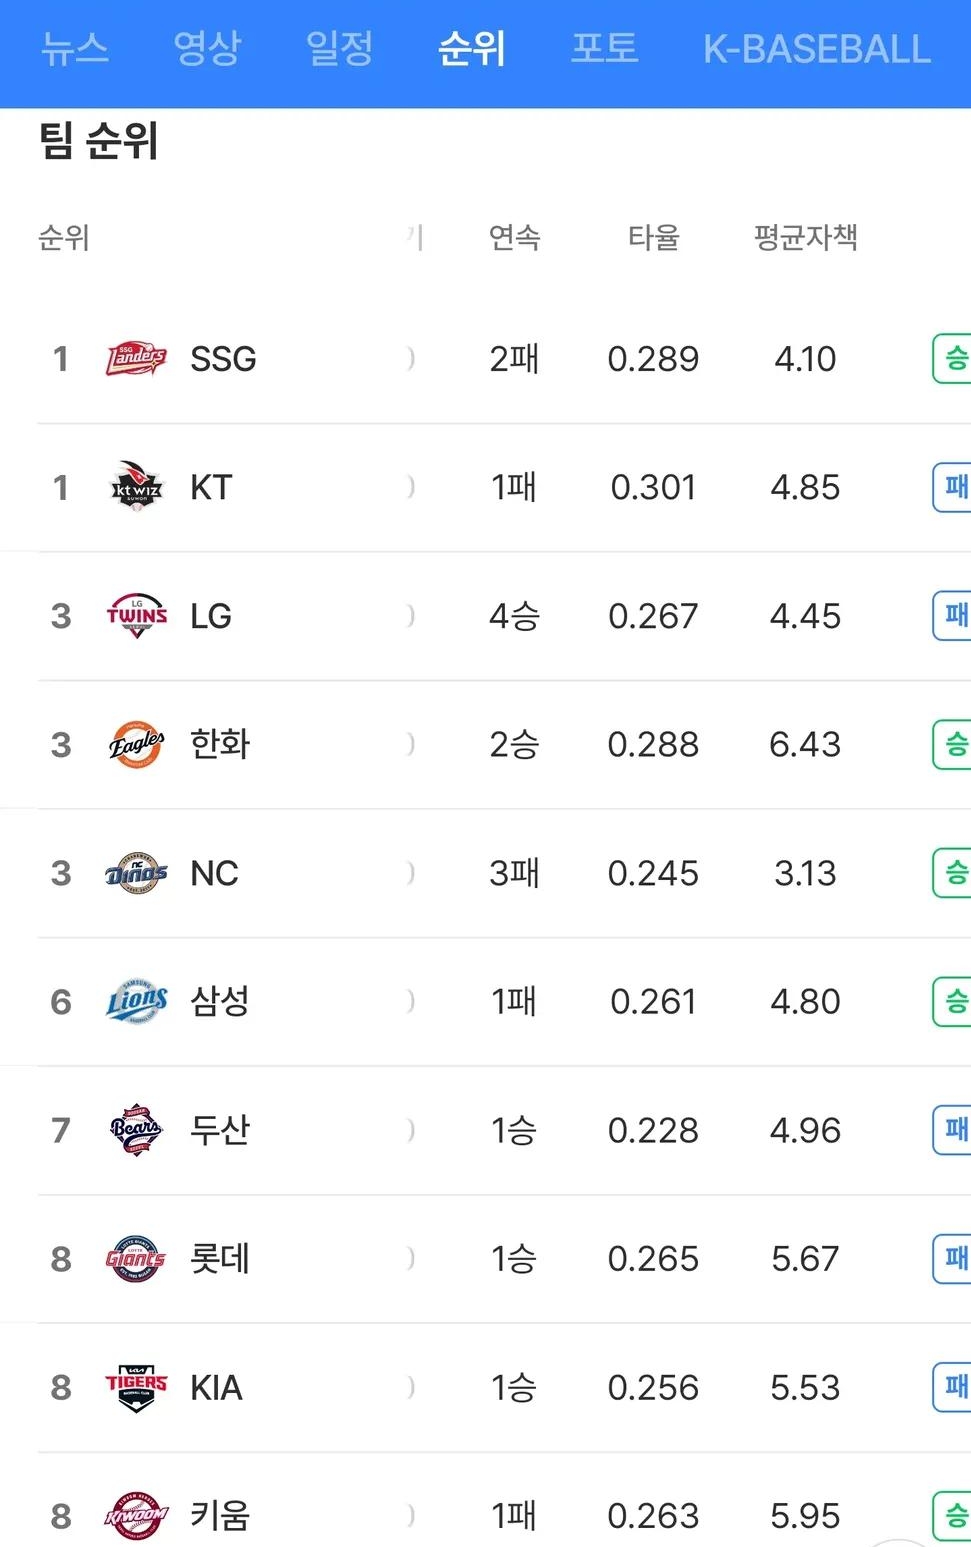
Task: Tap the 평균자책 column header
Action: (x=805, y=237)
